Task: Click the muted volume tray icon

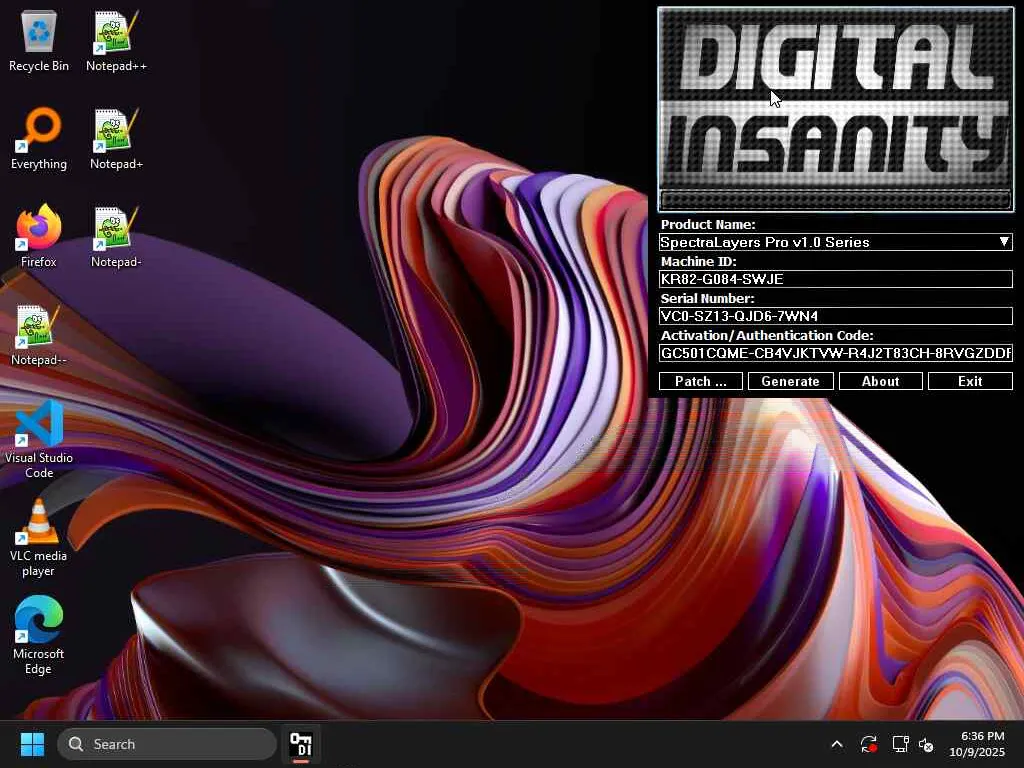Action: (x=926, y=744)
